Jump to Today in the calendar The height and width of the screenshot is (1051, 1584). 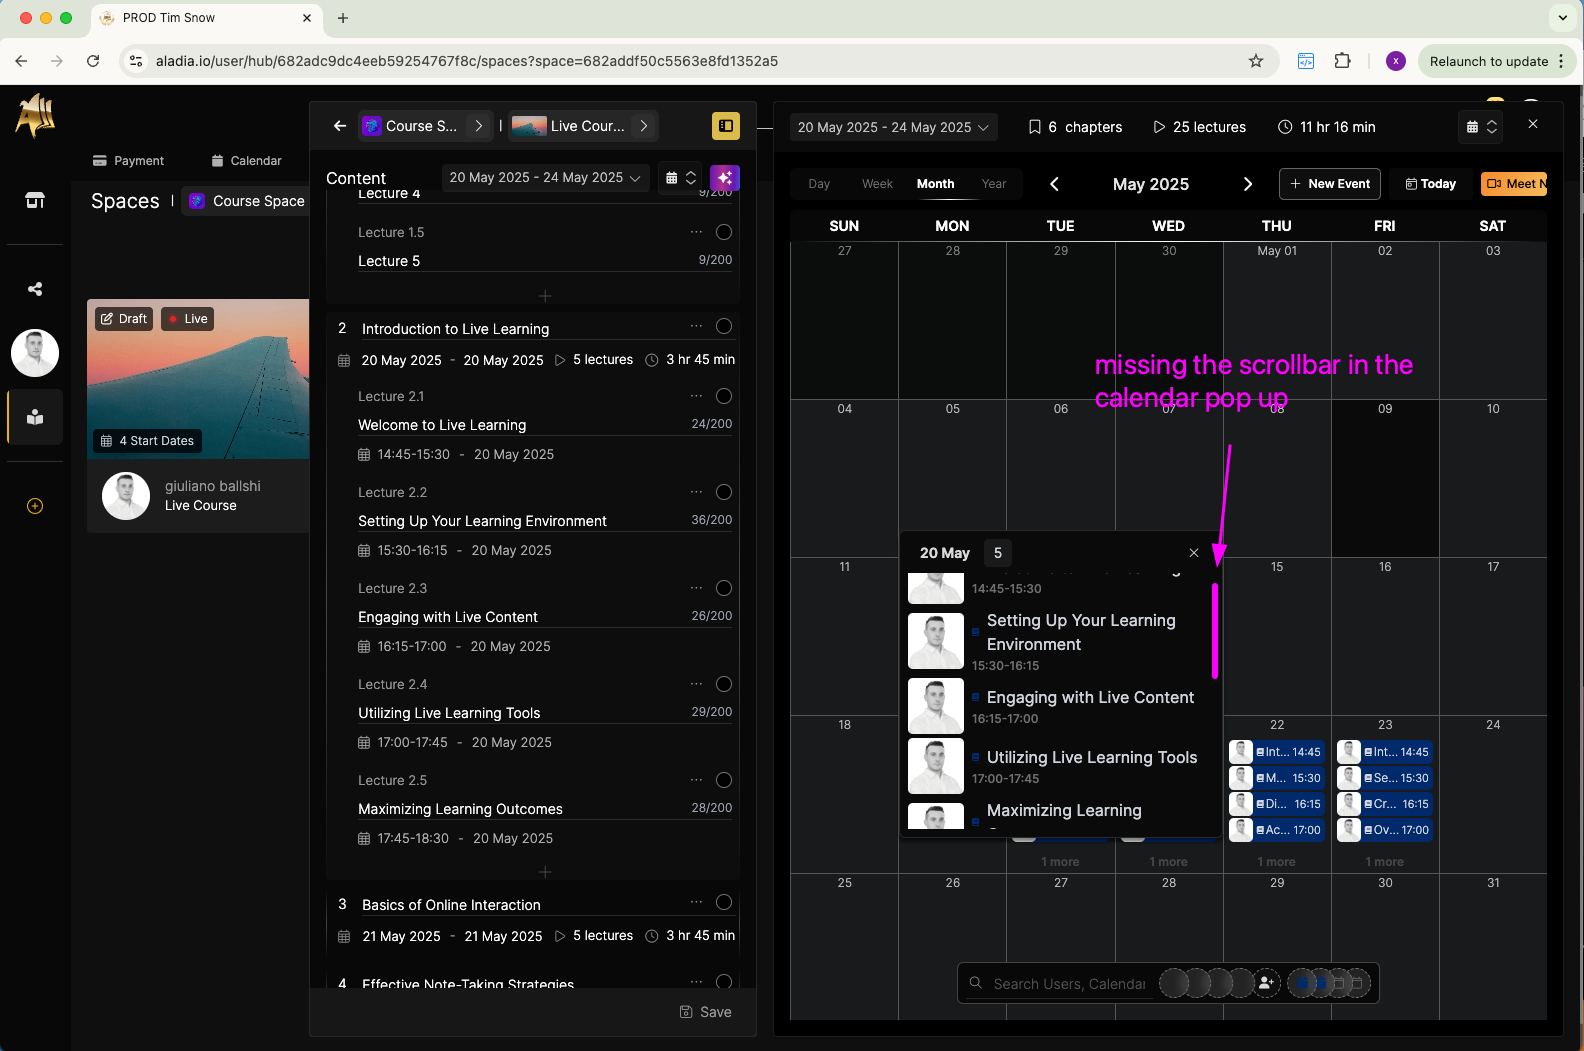pos(1430,184)
